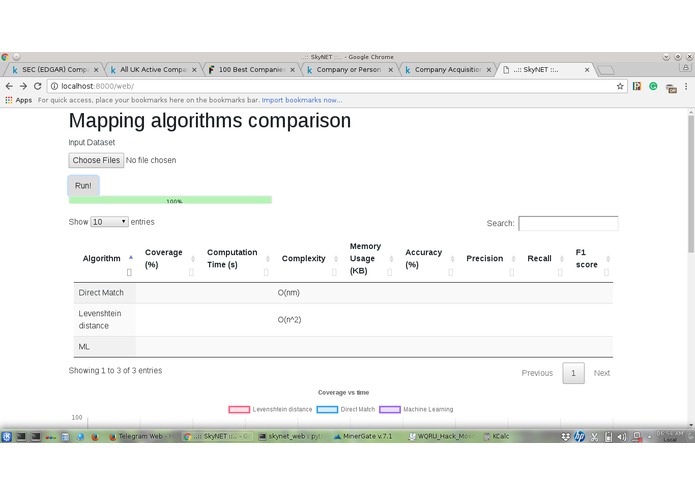Switch to the 100 Best Companies tab

249,70
